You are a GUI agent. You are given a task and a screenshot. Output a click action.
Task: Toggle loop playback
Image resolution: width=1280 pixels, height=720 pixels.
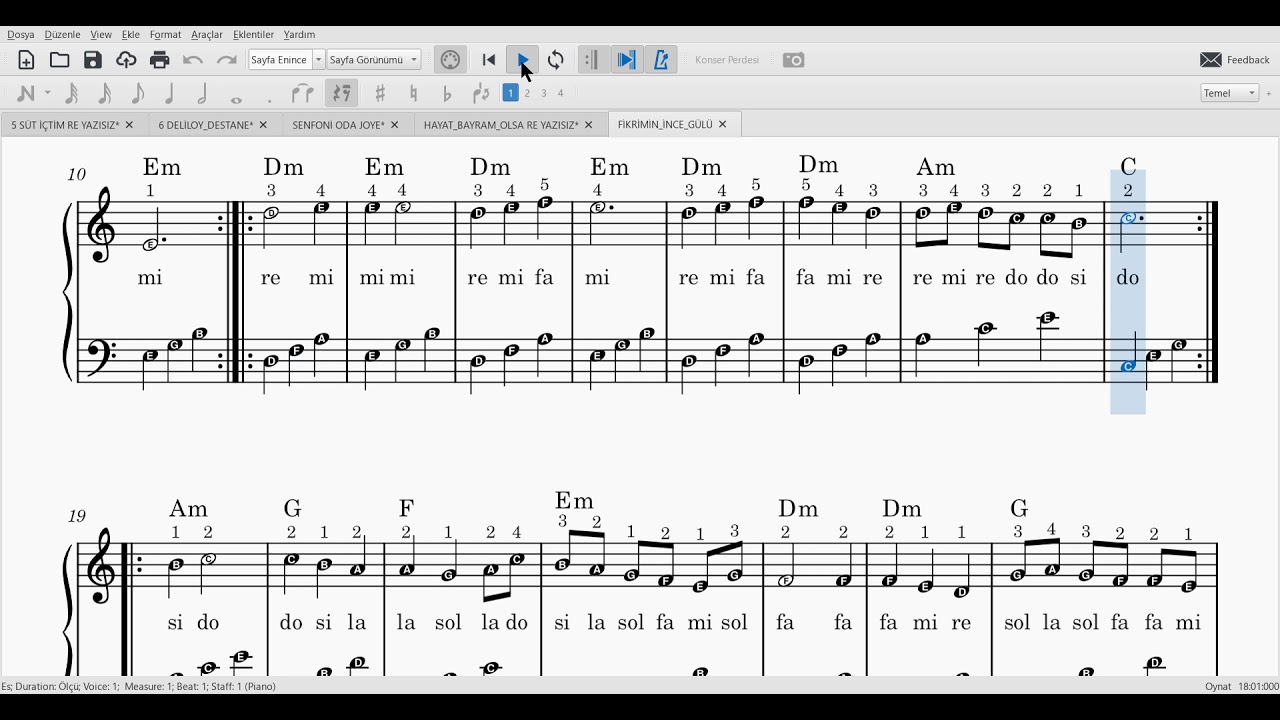point(556,60)
